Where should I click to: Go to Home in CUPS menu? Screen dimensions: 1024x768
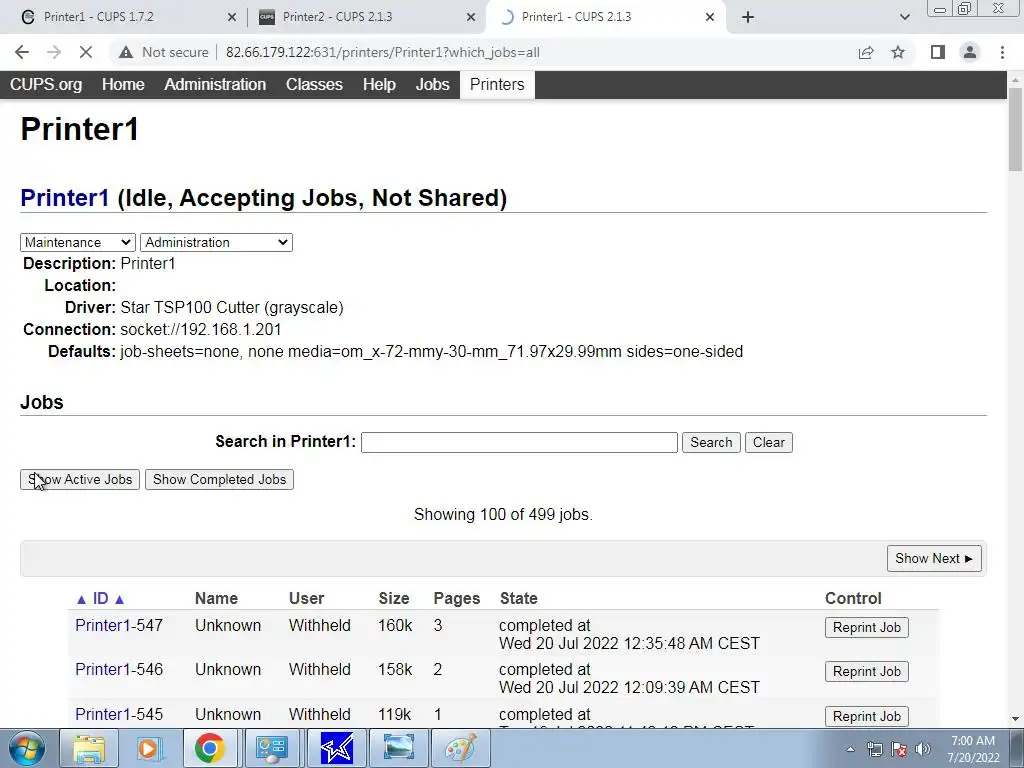tap(123, 84)
